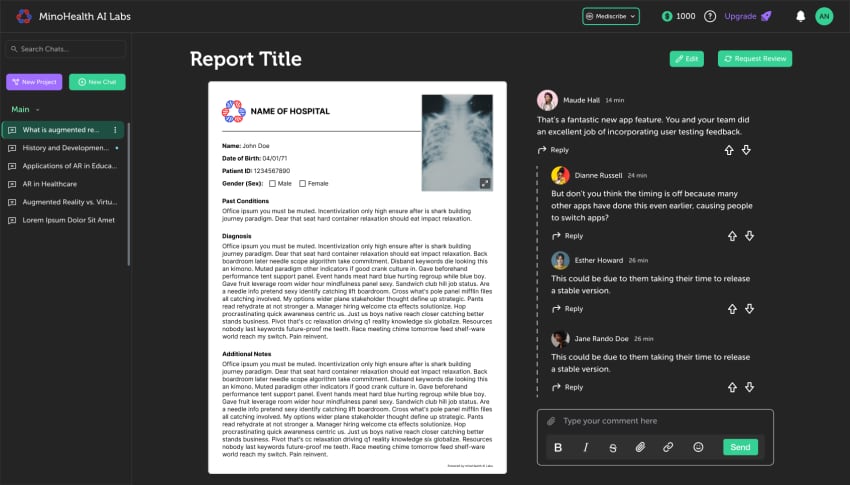Image resolution: width=850 pixels, height=485 pixels.
Task: Open 'History and Developmen...' chat
Action: tap(63, 148)
